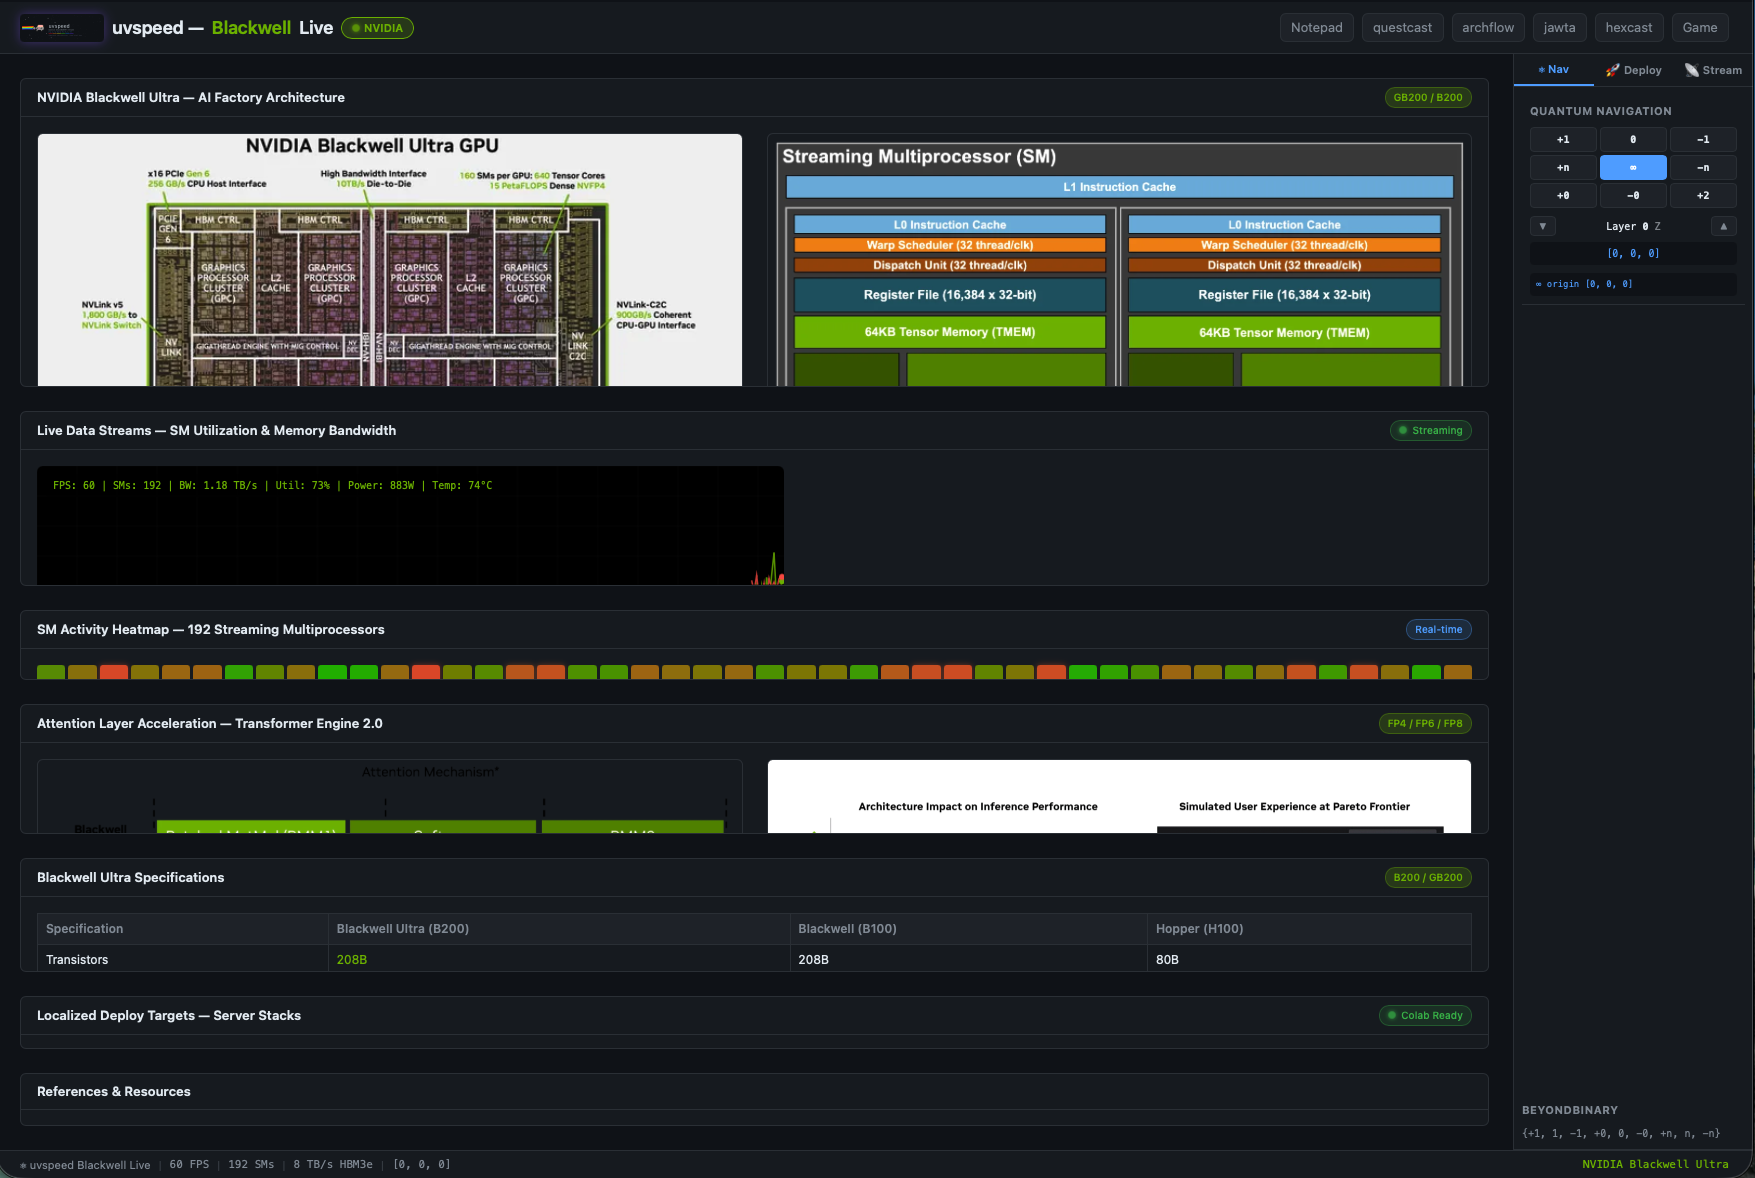Open the questcast app from the top bar
The image size is (1755, 1178).
pos(1402,27)
